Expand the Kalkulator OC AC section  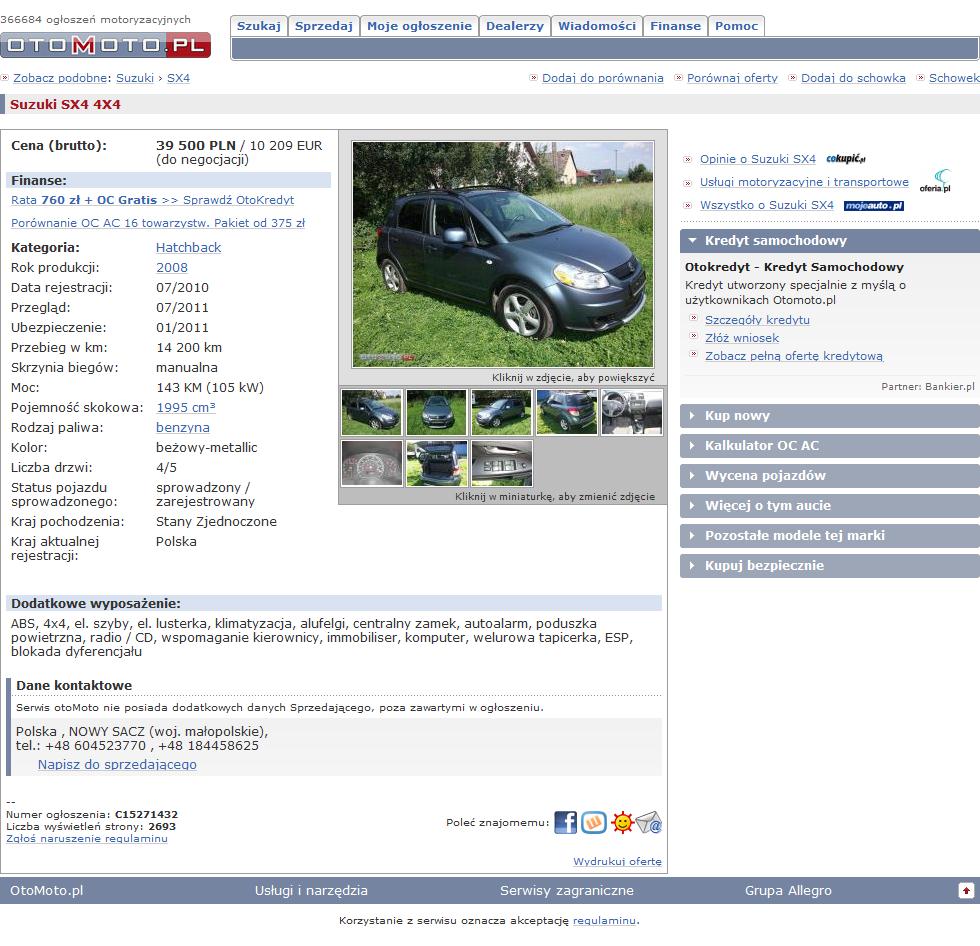pyautogui.click(x=830, y=446)
